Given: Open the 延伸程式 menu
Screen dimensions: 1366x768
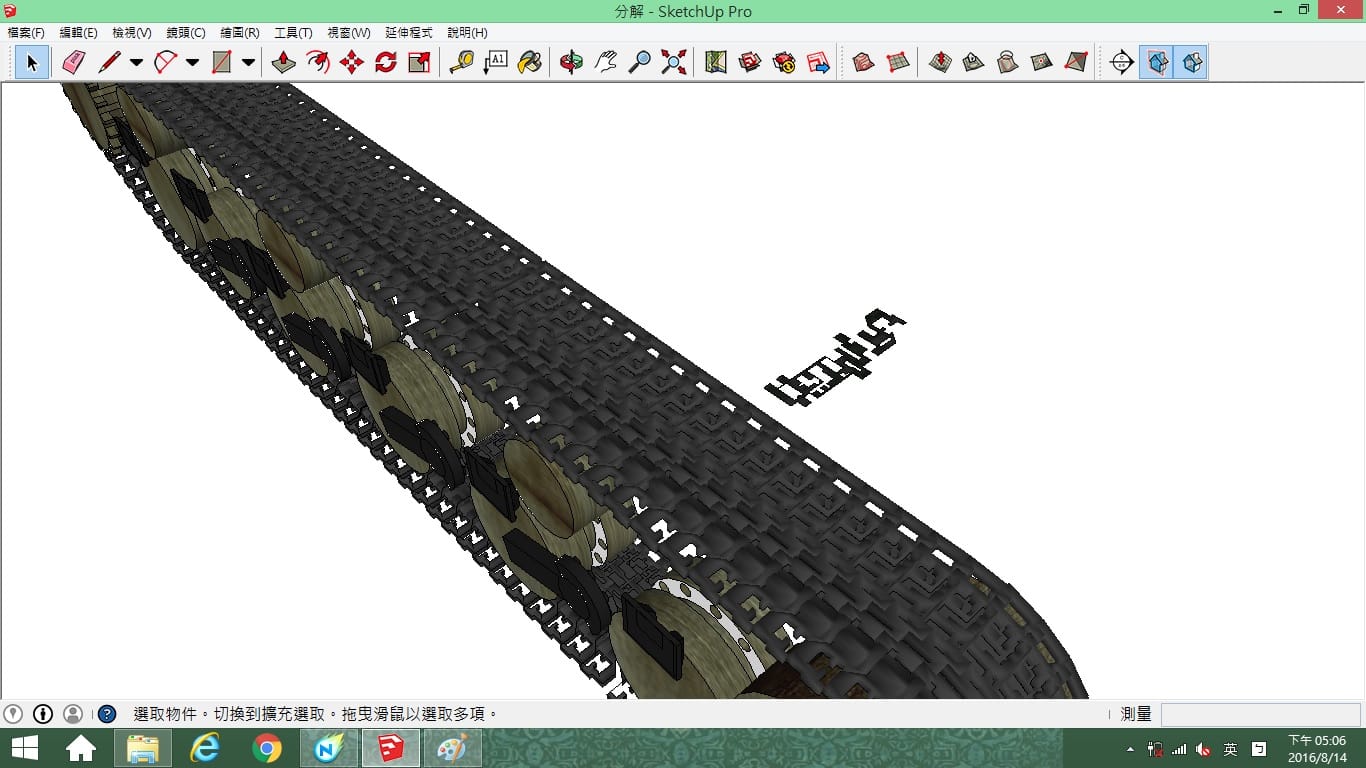Looking at the screenshot, I should (407, 33).
